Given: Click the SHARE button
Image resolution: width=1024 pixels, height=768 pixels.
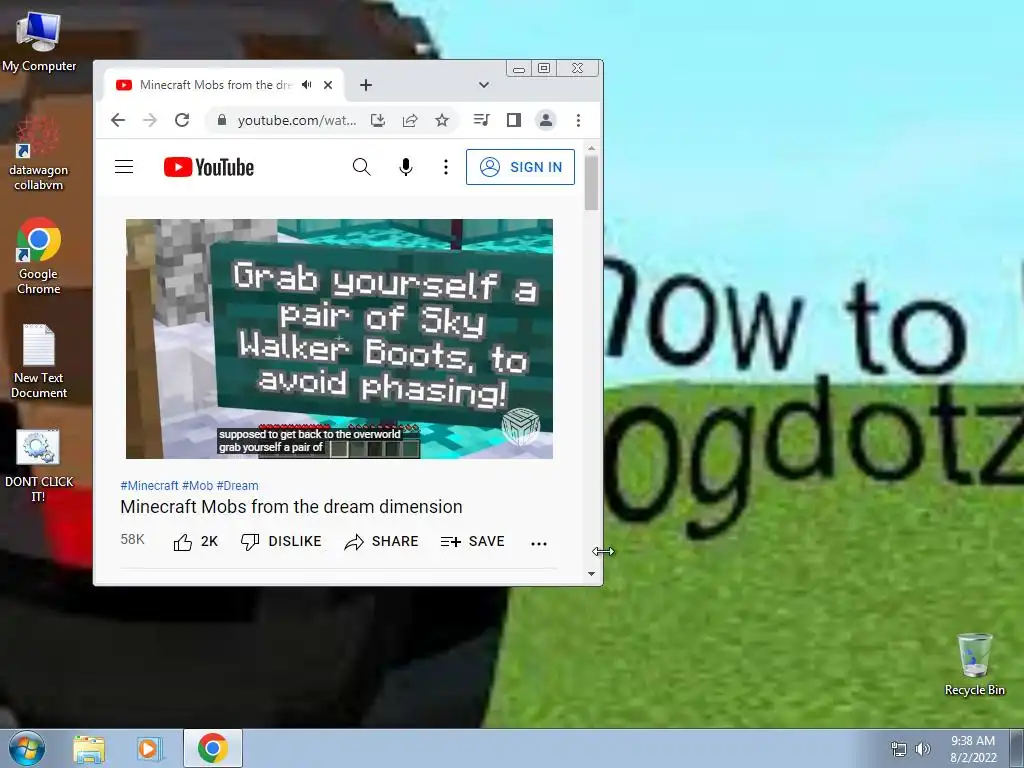Looking at the screenshot, I should click(381, 542).
